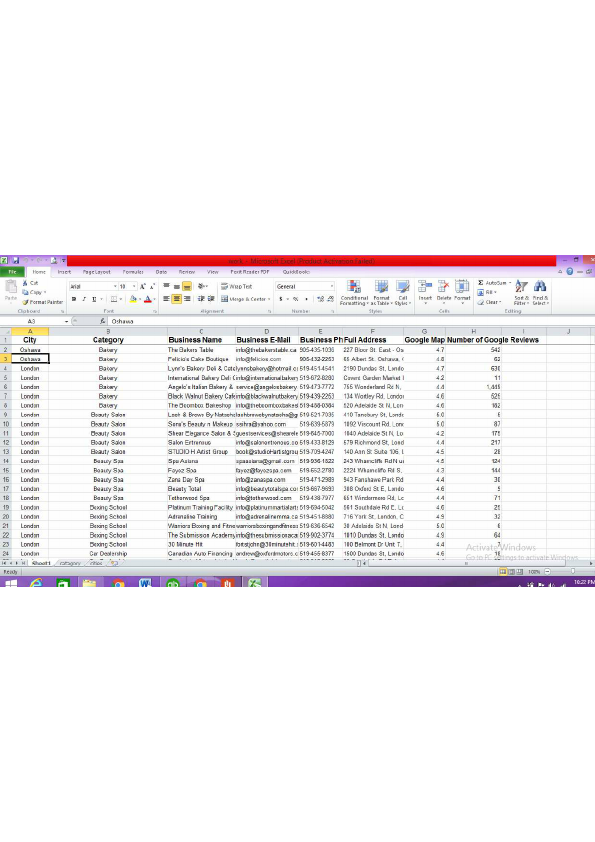Click Merge & Center button

click(x=243, y=299)
